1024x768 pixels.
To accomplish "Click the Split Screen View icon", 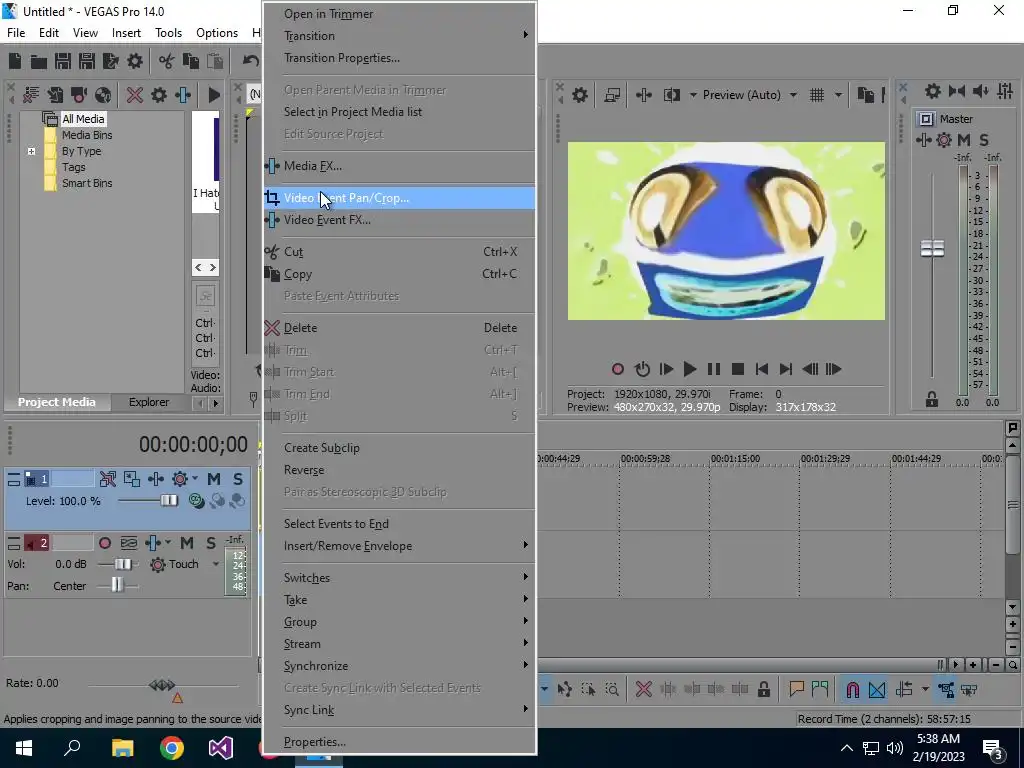I will [672, 95].
